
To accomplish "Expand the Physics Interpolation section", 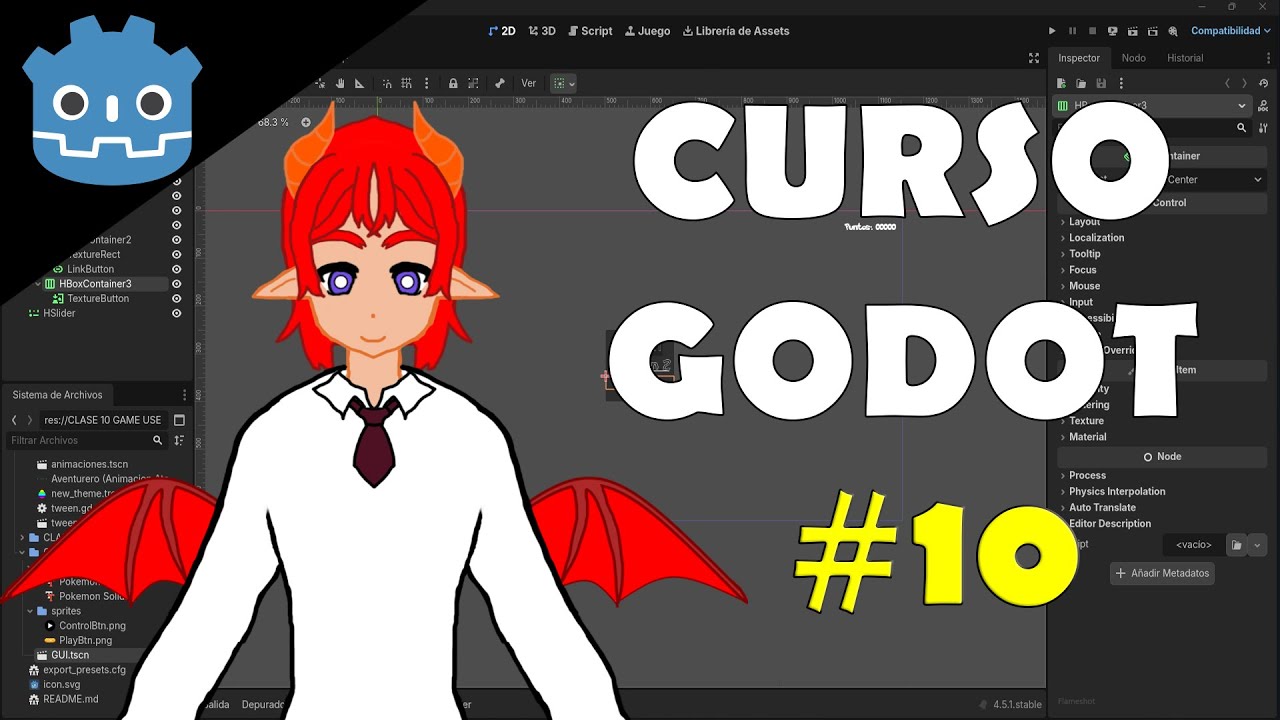I will click(x=1117, y=492).
